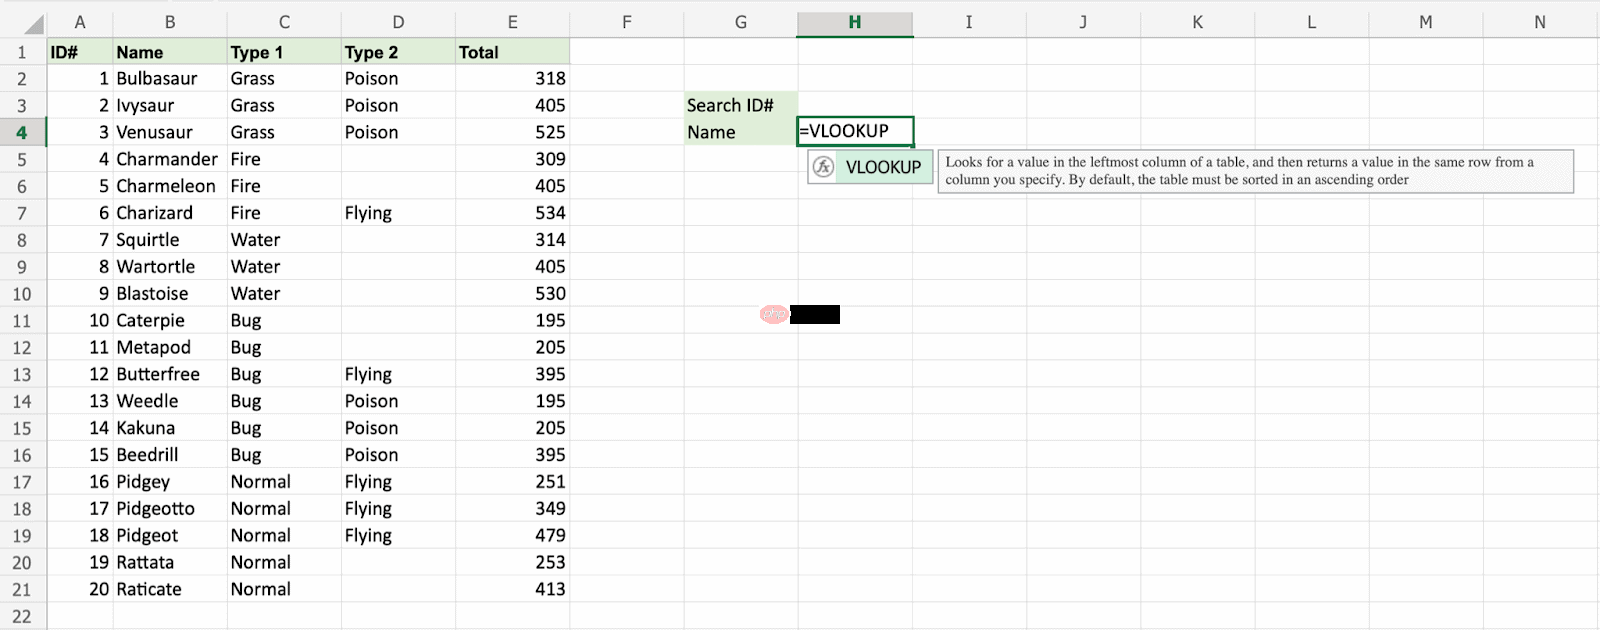Click column A header
Viewport: 1600px width, 630px height.
coord(80,22)
